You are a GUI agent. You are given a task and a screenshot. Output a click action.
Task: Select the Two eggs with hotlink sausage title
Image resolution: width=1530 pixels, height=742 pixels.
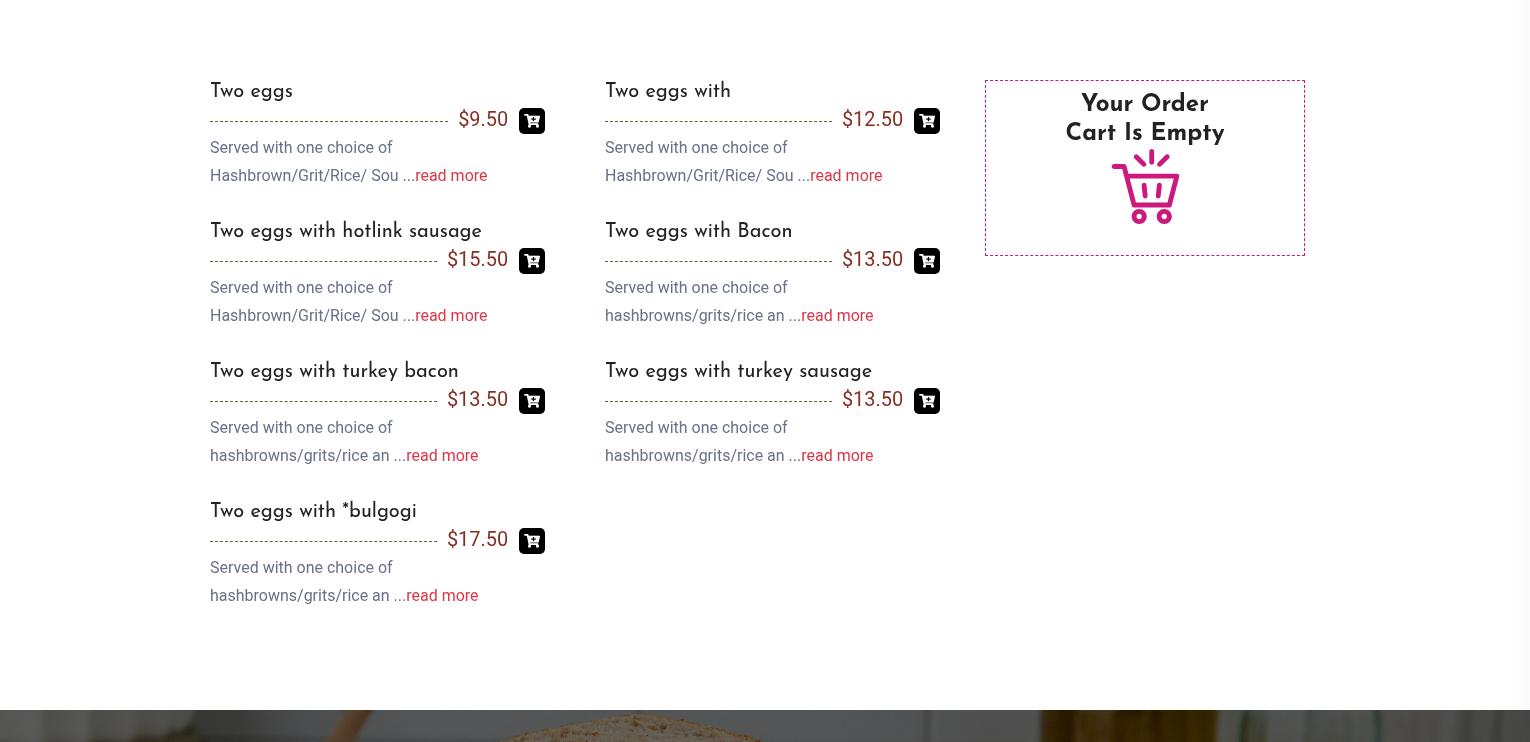pyautogui.click(x=346, y=231)
